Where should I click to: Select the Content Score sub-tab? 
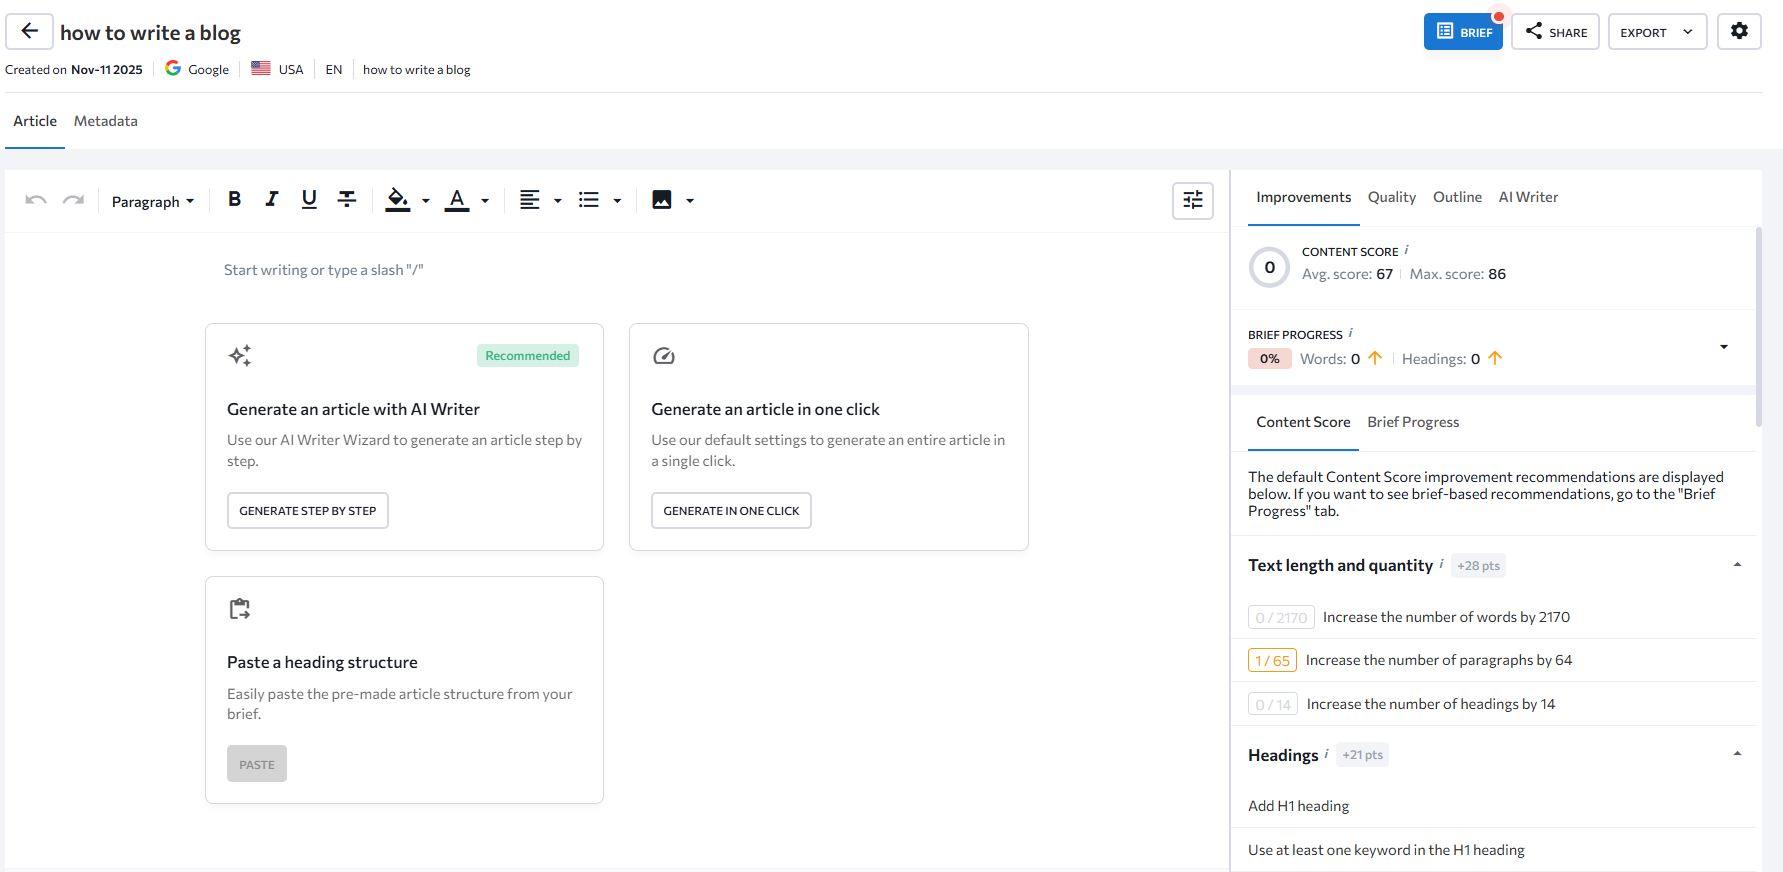point(1303,422)
